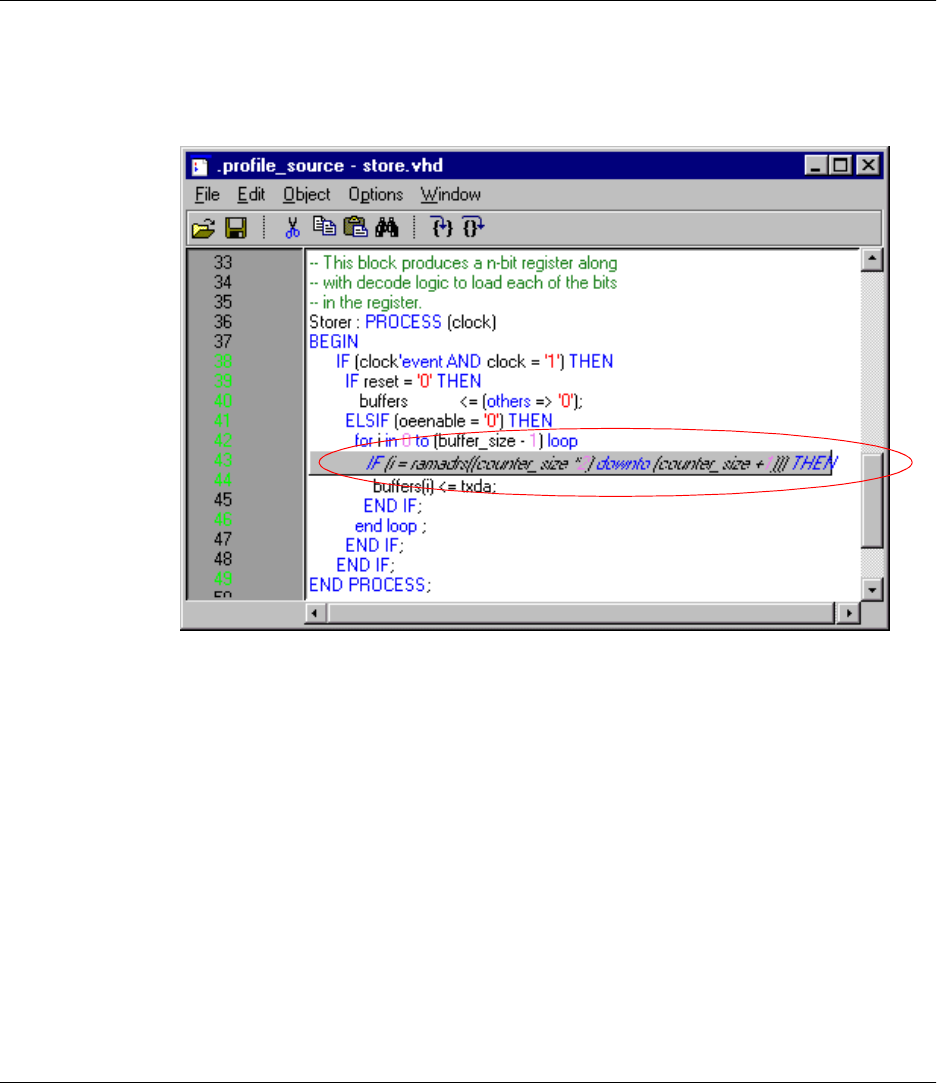Select line number 36

click(x=223, y=323)
